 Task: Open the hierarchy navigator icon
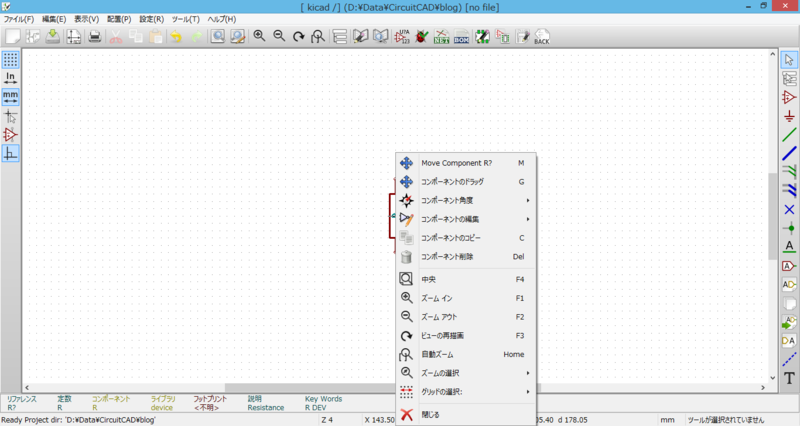[340, 37]
